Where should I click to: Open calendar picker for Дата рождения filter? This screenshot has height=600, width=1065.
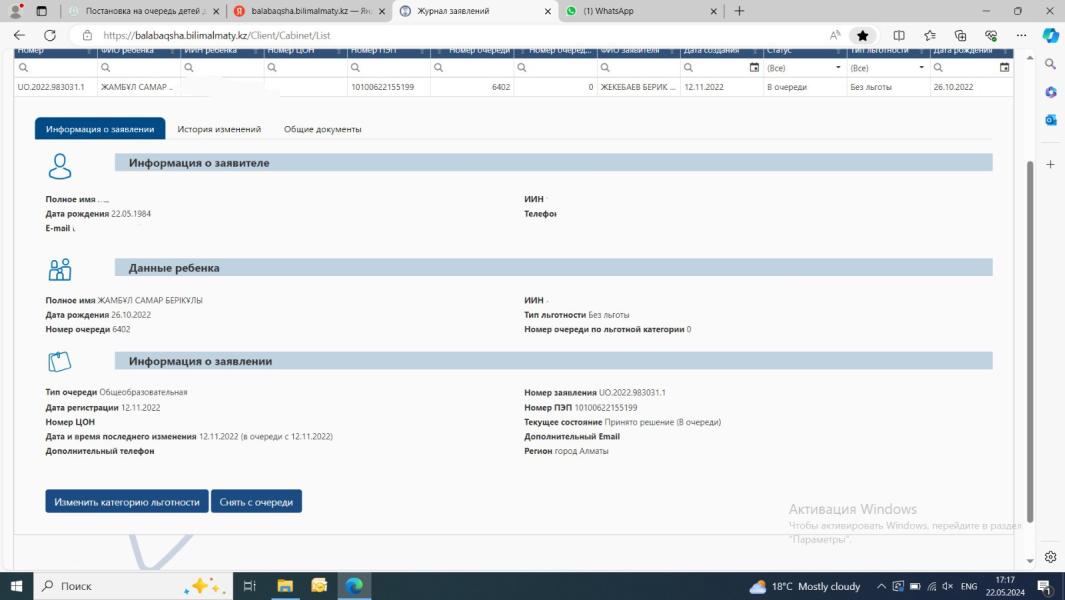click(1004, 67)
